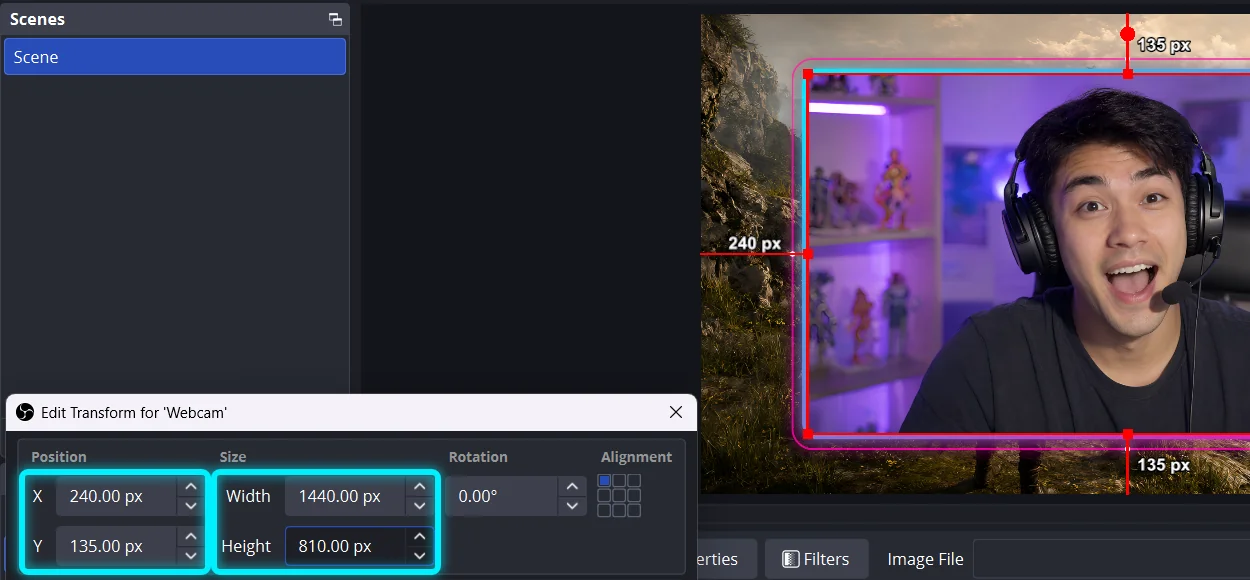The height and width of the screenshot is (580, 1250).
Task: Click the Rotation field showing 0.00°
Action: [502, 496]
